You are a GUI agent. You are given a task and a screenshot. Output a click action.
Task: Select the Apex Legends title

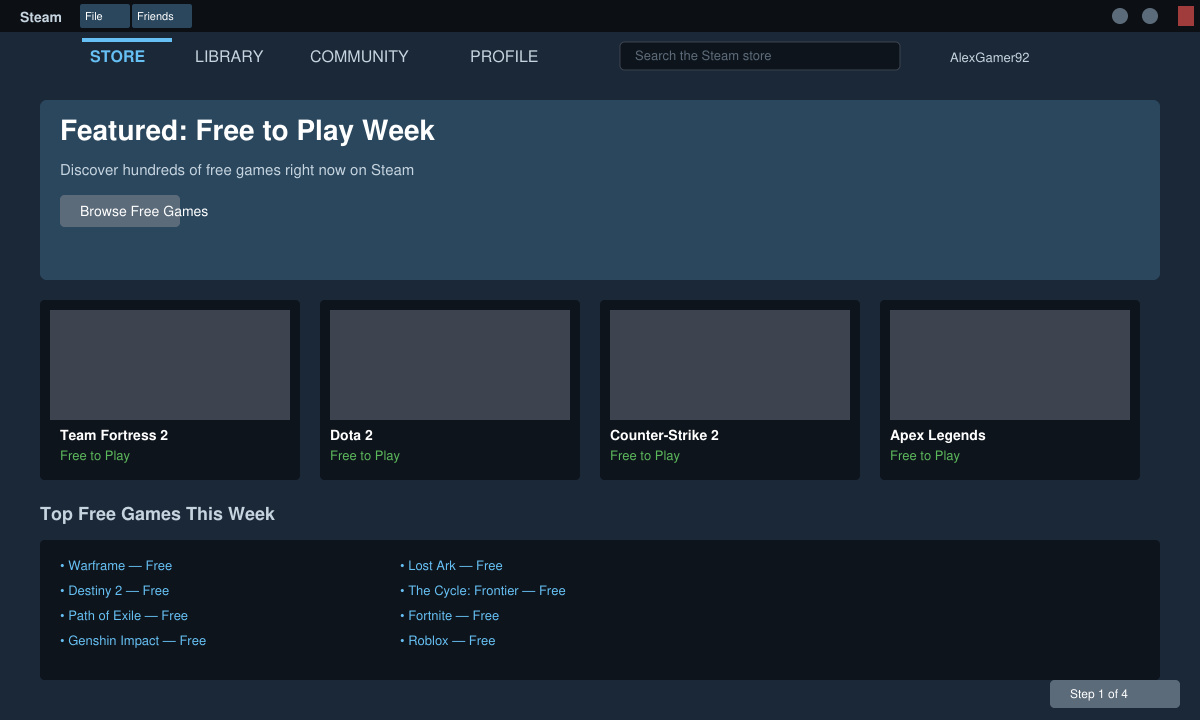938,435
